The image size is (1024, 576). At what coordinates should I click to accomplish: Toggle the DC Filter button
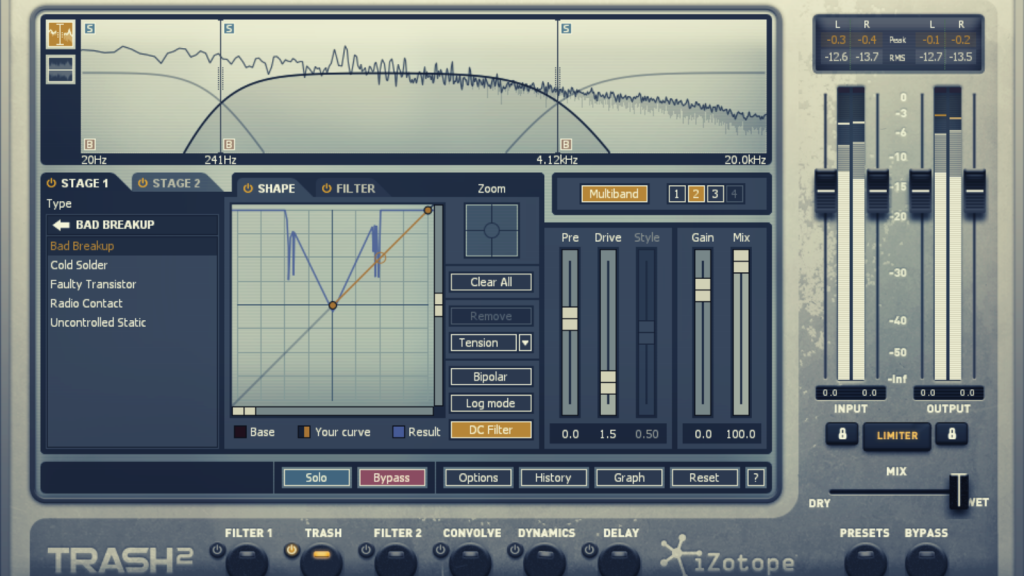point(491,430)
